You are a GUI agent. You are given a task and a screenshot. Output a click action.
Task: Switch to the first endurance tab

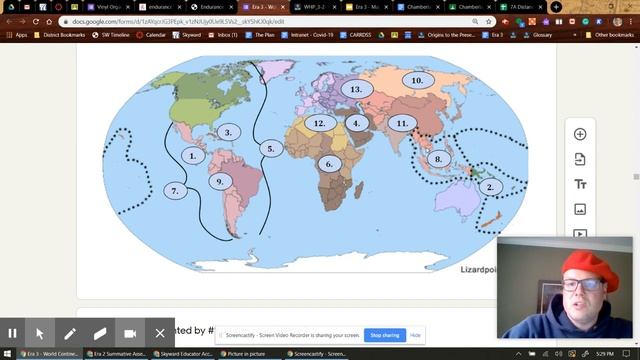pos(160,7)
